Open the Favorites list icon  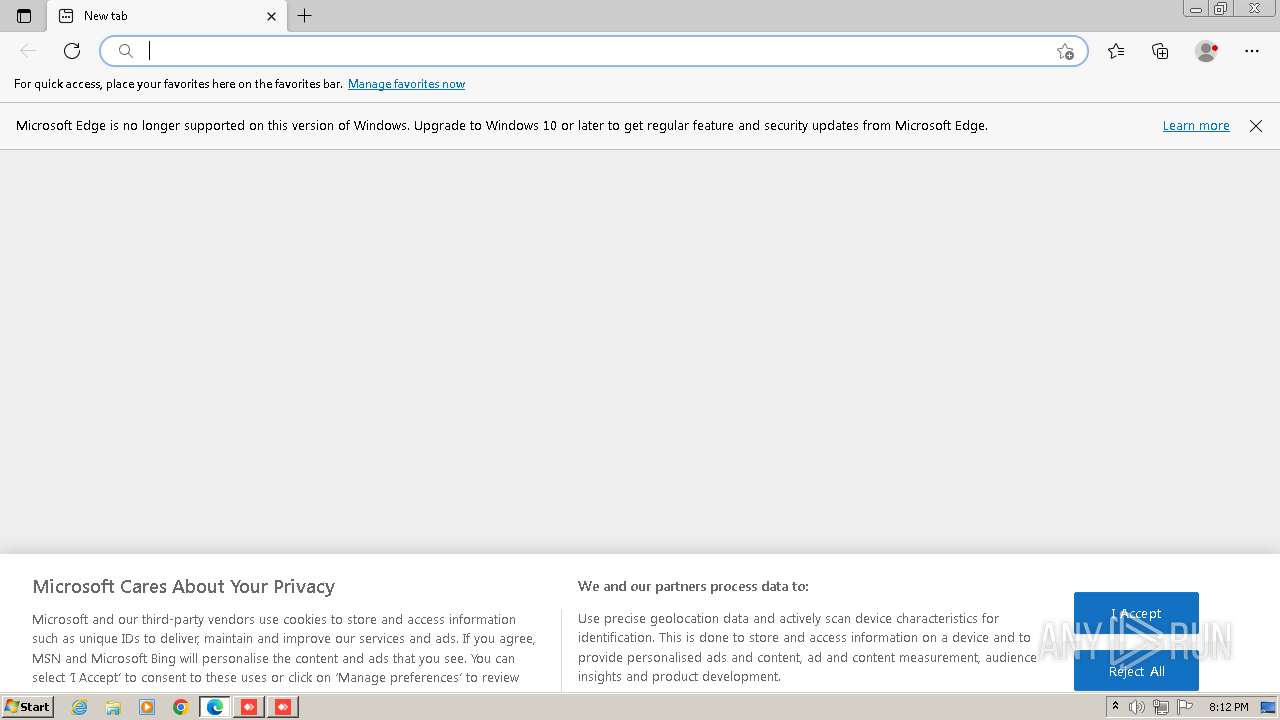point(1116,51)
